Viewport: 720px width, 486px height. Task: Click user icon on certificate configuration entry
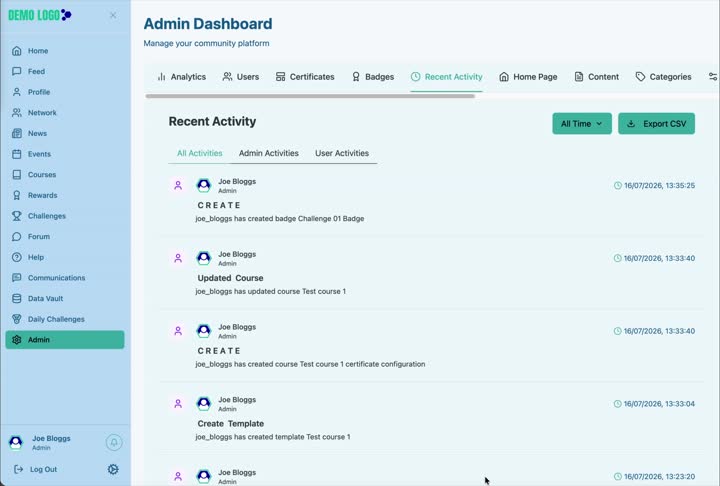(x=178, y=331)
